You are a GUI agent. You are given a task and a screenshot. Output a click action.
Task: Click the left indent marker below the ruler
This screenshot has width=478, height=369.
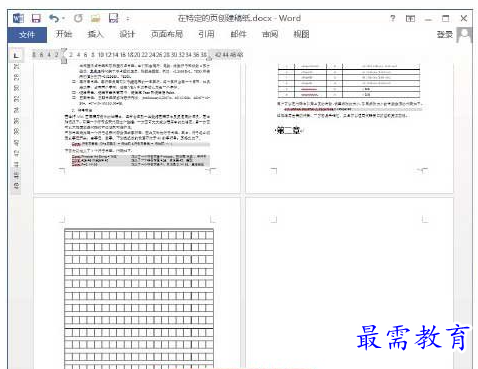click(x=64, y=60)
